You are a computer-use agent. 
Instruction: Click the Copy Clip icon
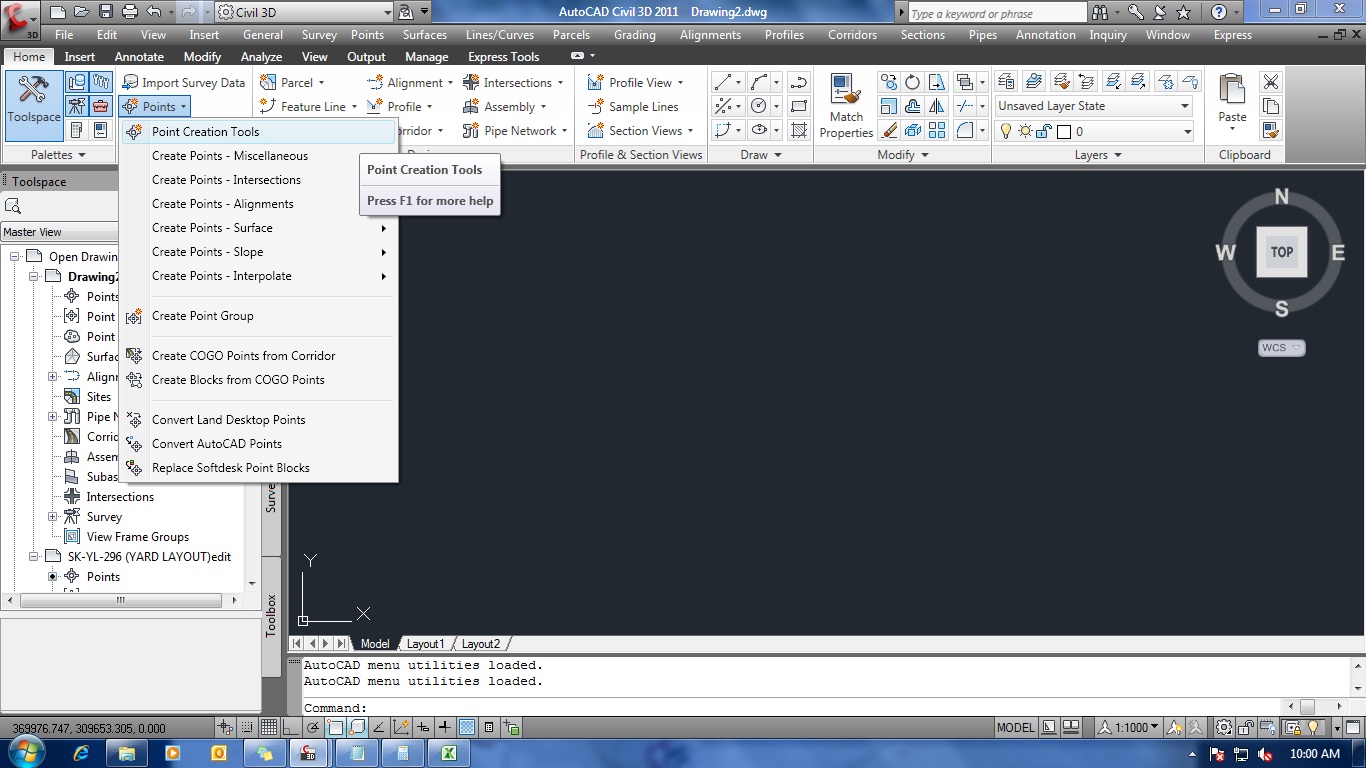pos(1270,106)
